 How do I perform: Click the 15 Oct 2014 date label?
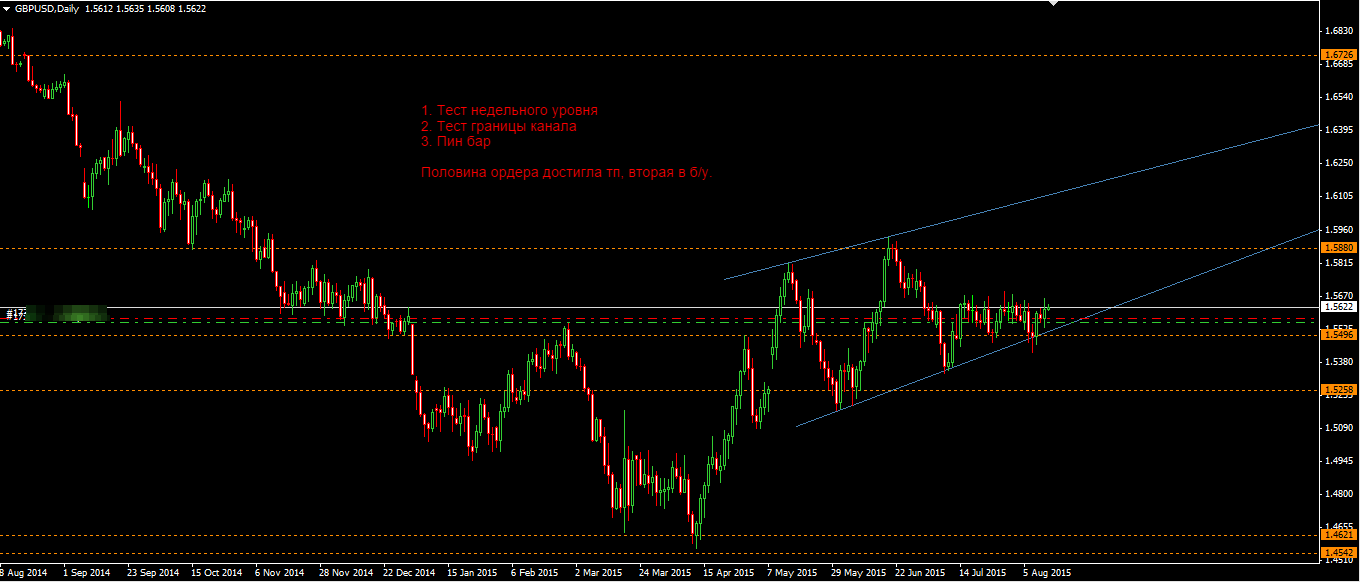[x=217, y=574]
